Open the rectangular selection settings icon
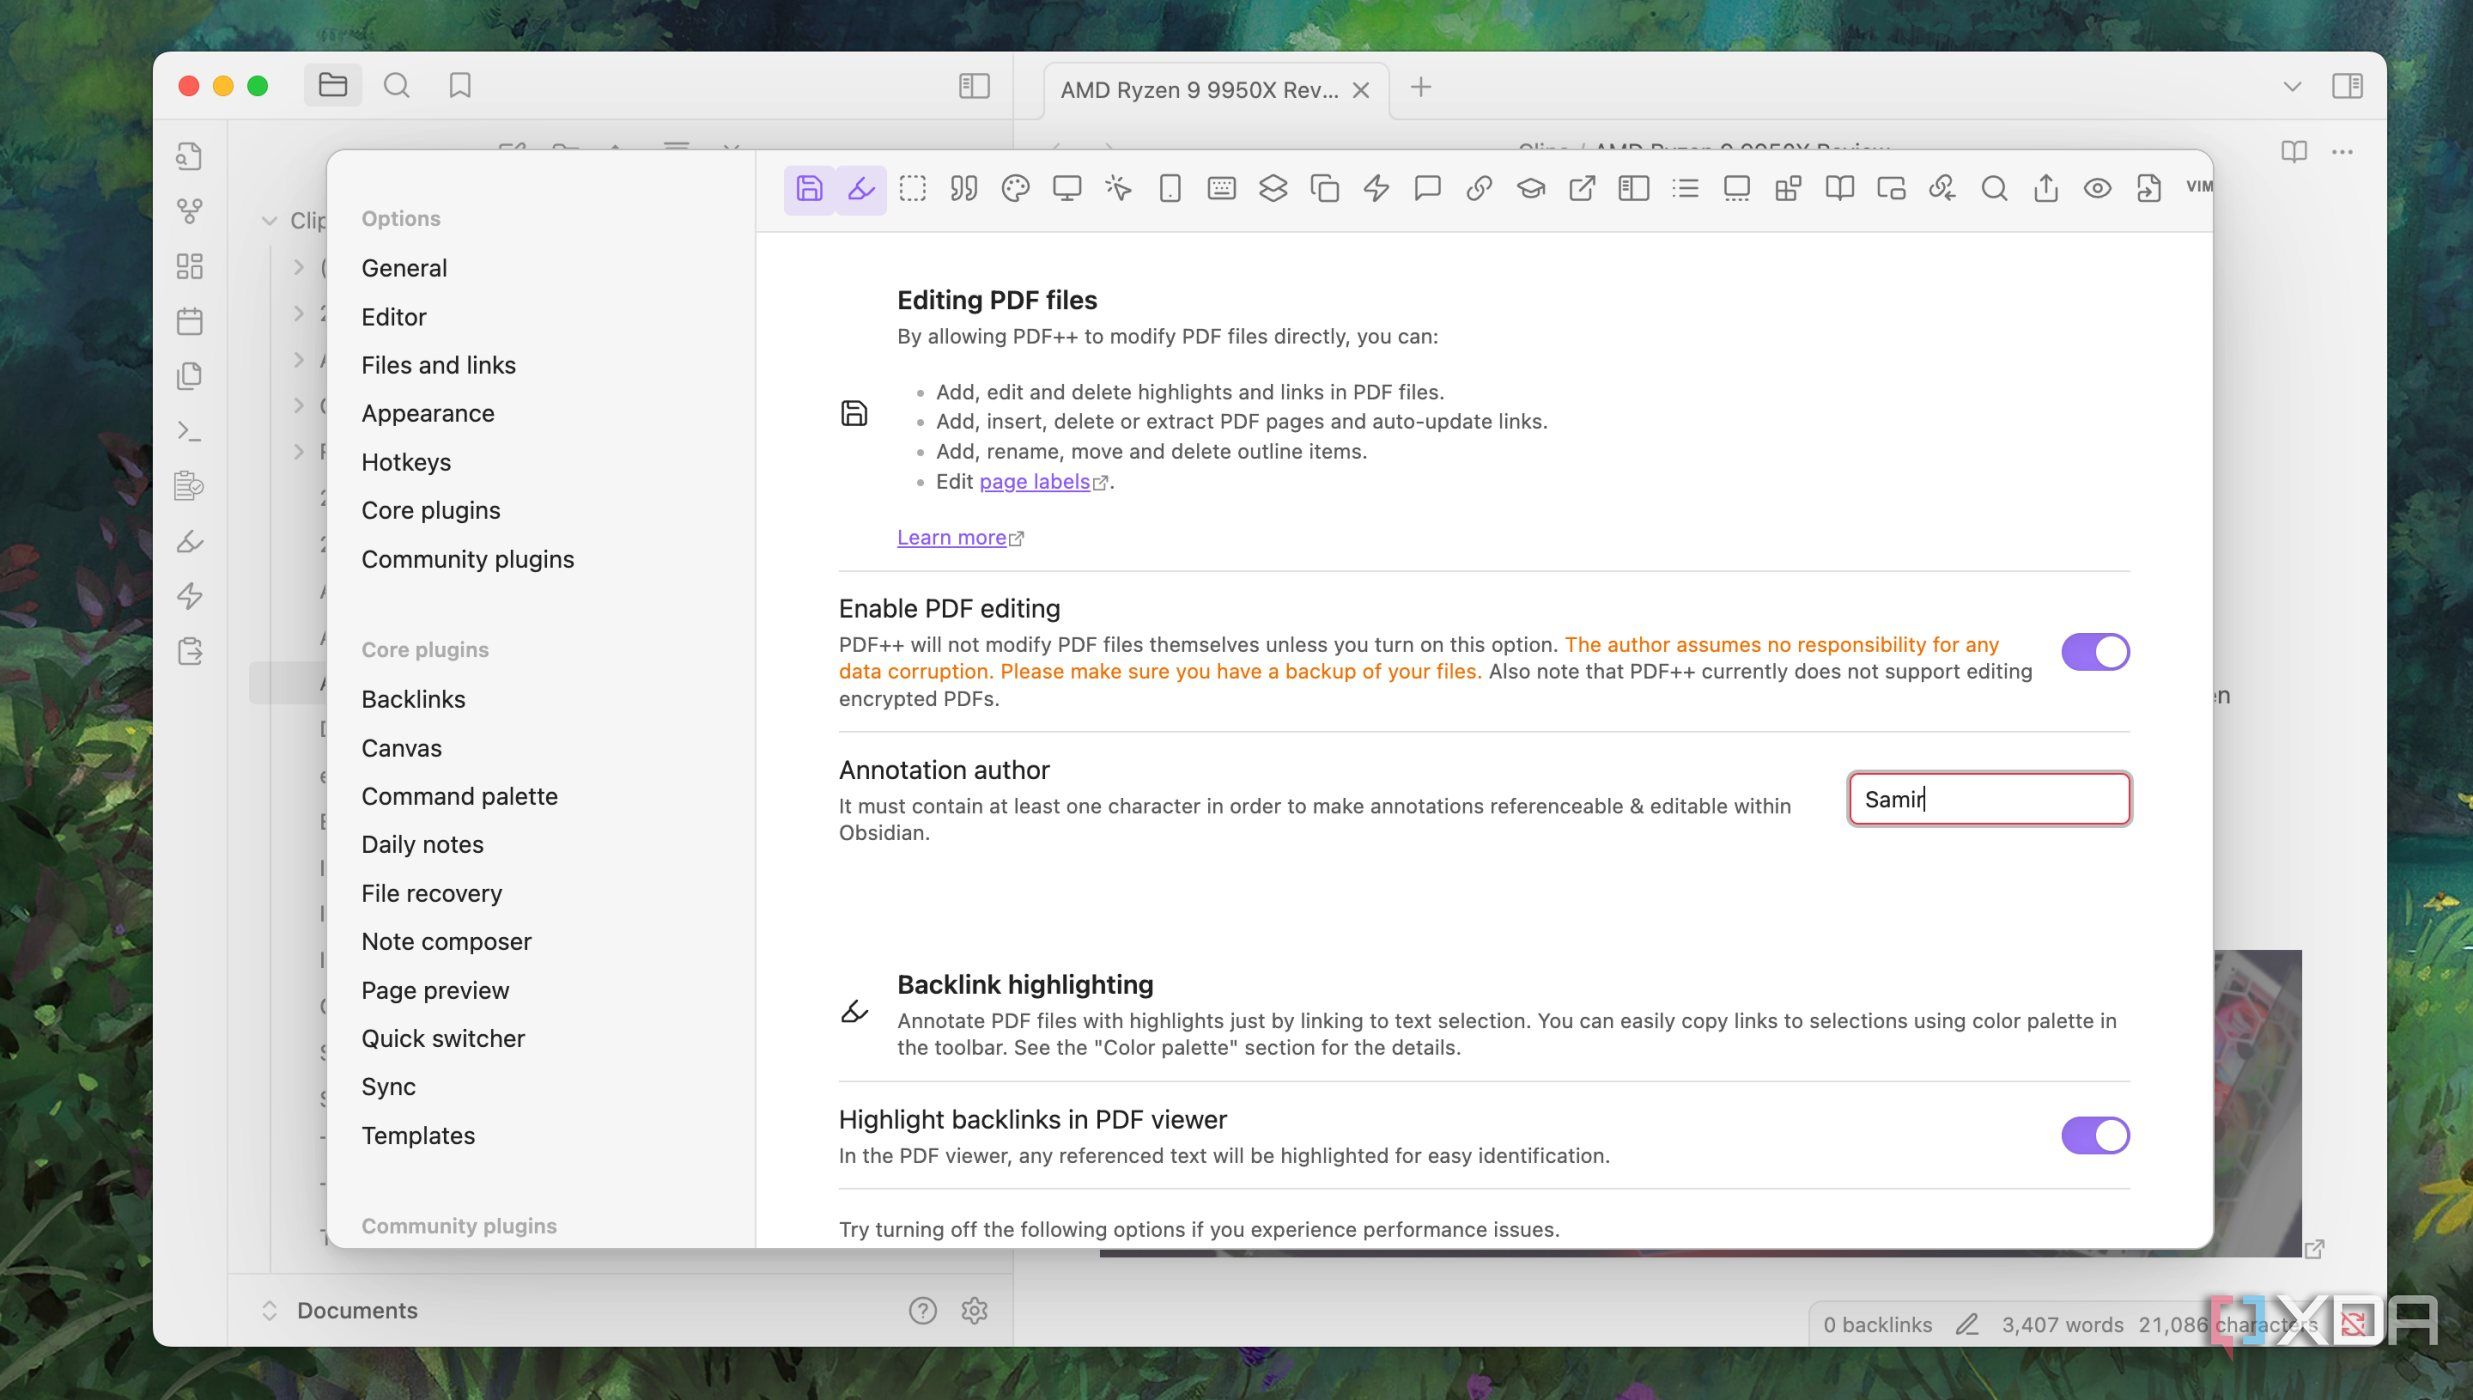 click(912, 188)
